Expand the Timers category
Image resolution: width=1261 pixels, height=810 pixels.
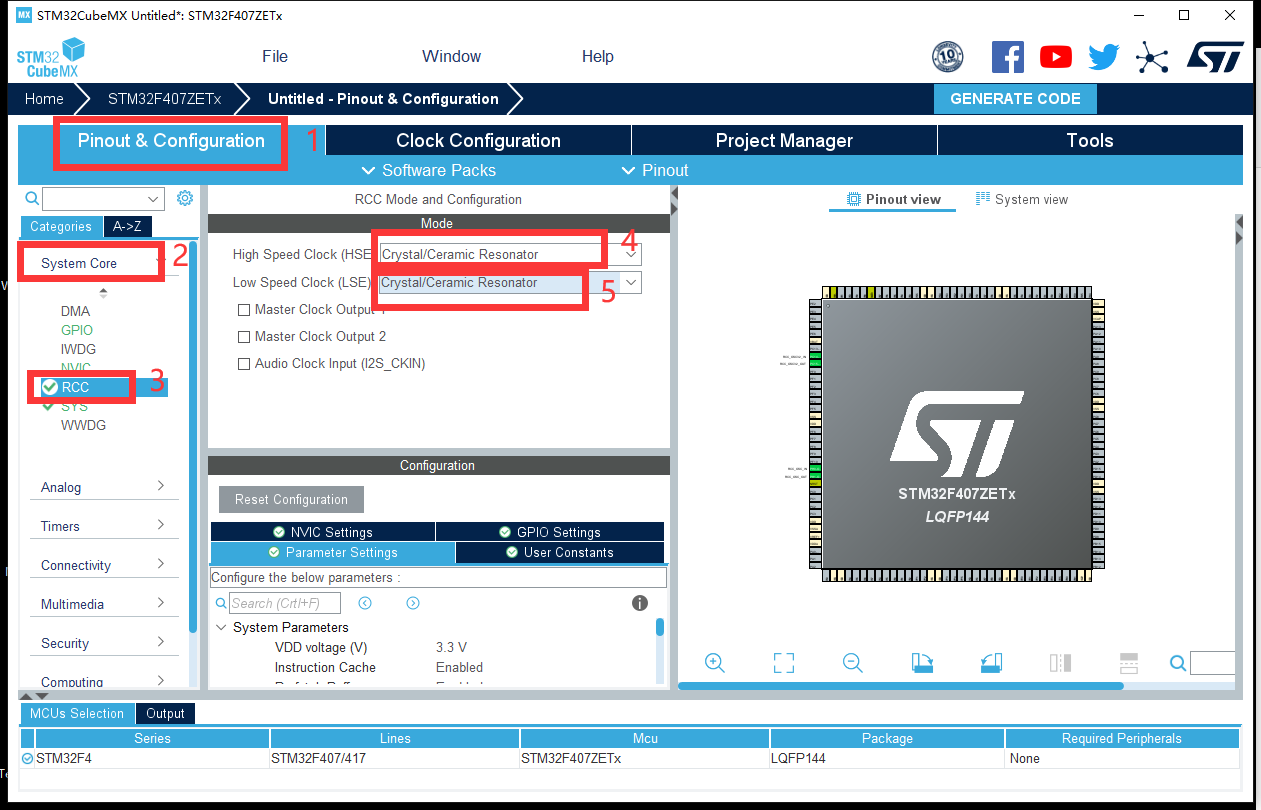pos(104,526)
